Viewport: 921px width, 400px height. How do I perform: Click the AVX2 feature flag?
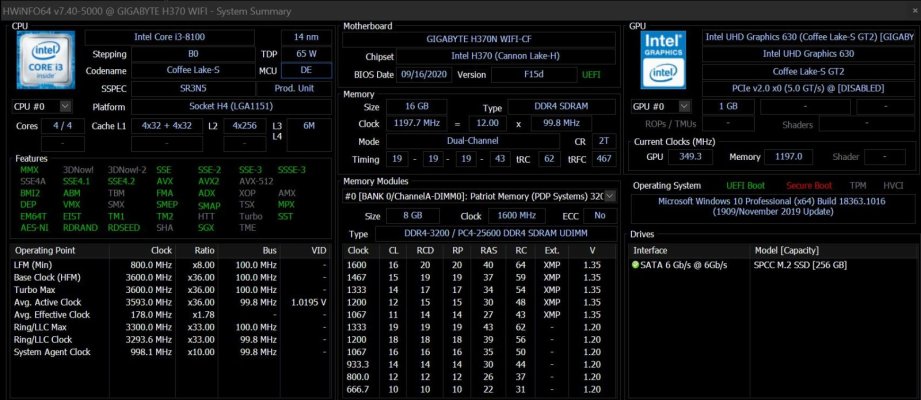coord(209,181)
